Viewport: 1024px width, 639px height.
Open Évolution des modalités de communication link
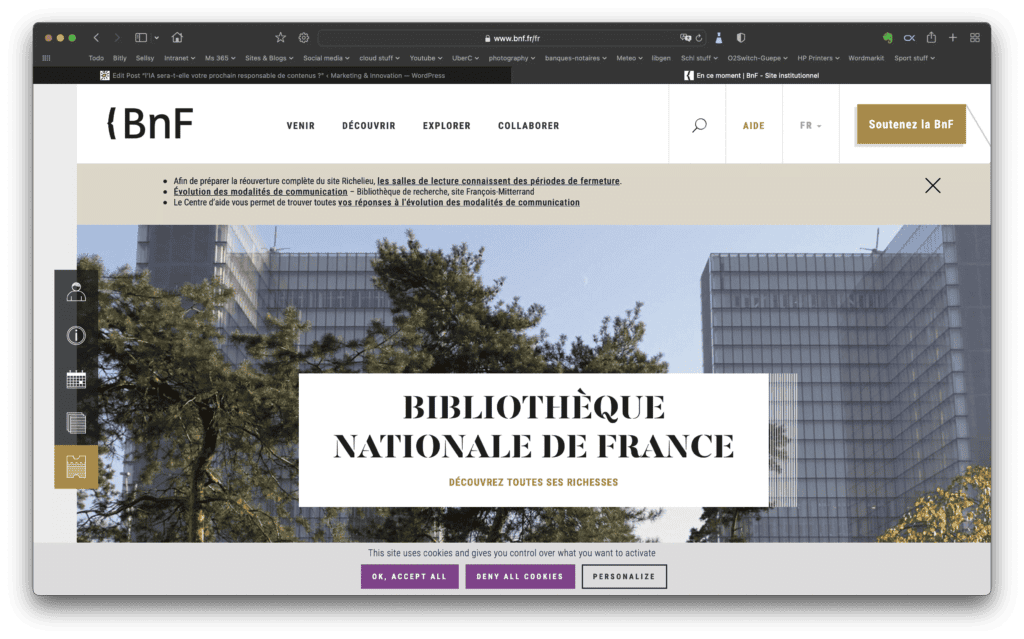point(260,191)
